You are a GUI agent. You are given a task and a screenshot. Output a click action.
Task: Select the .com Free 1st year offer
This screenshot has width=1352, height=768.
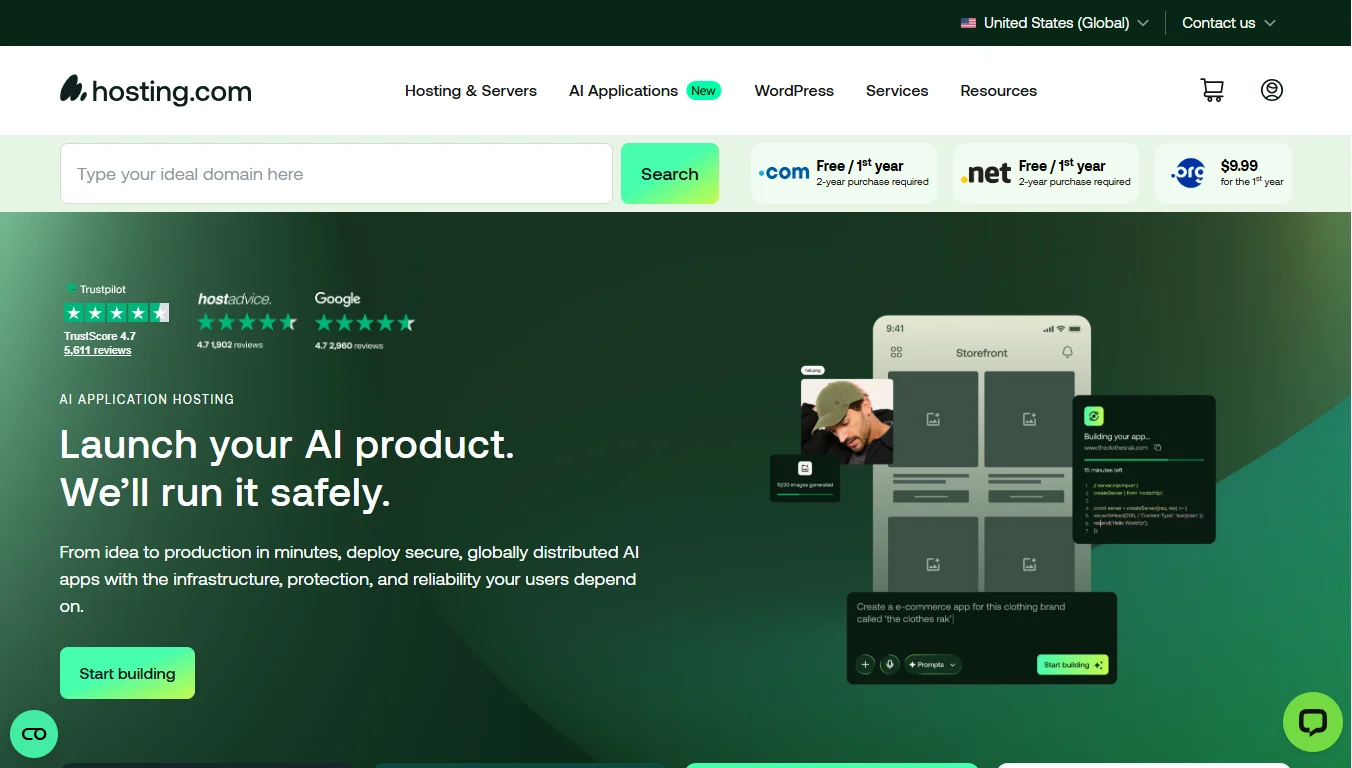(844, 174)
